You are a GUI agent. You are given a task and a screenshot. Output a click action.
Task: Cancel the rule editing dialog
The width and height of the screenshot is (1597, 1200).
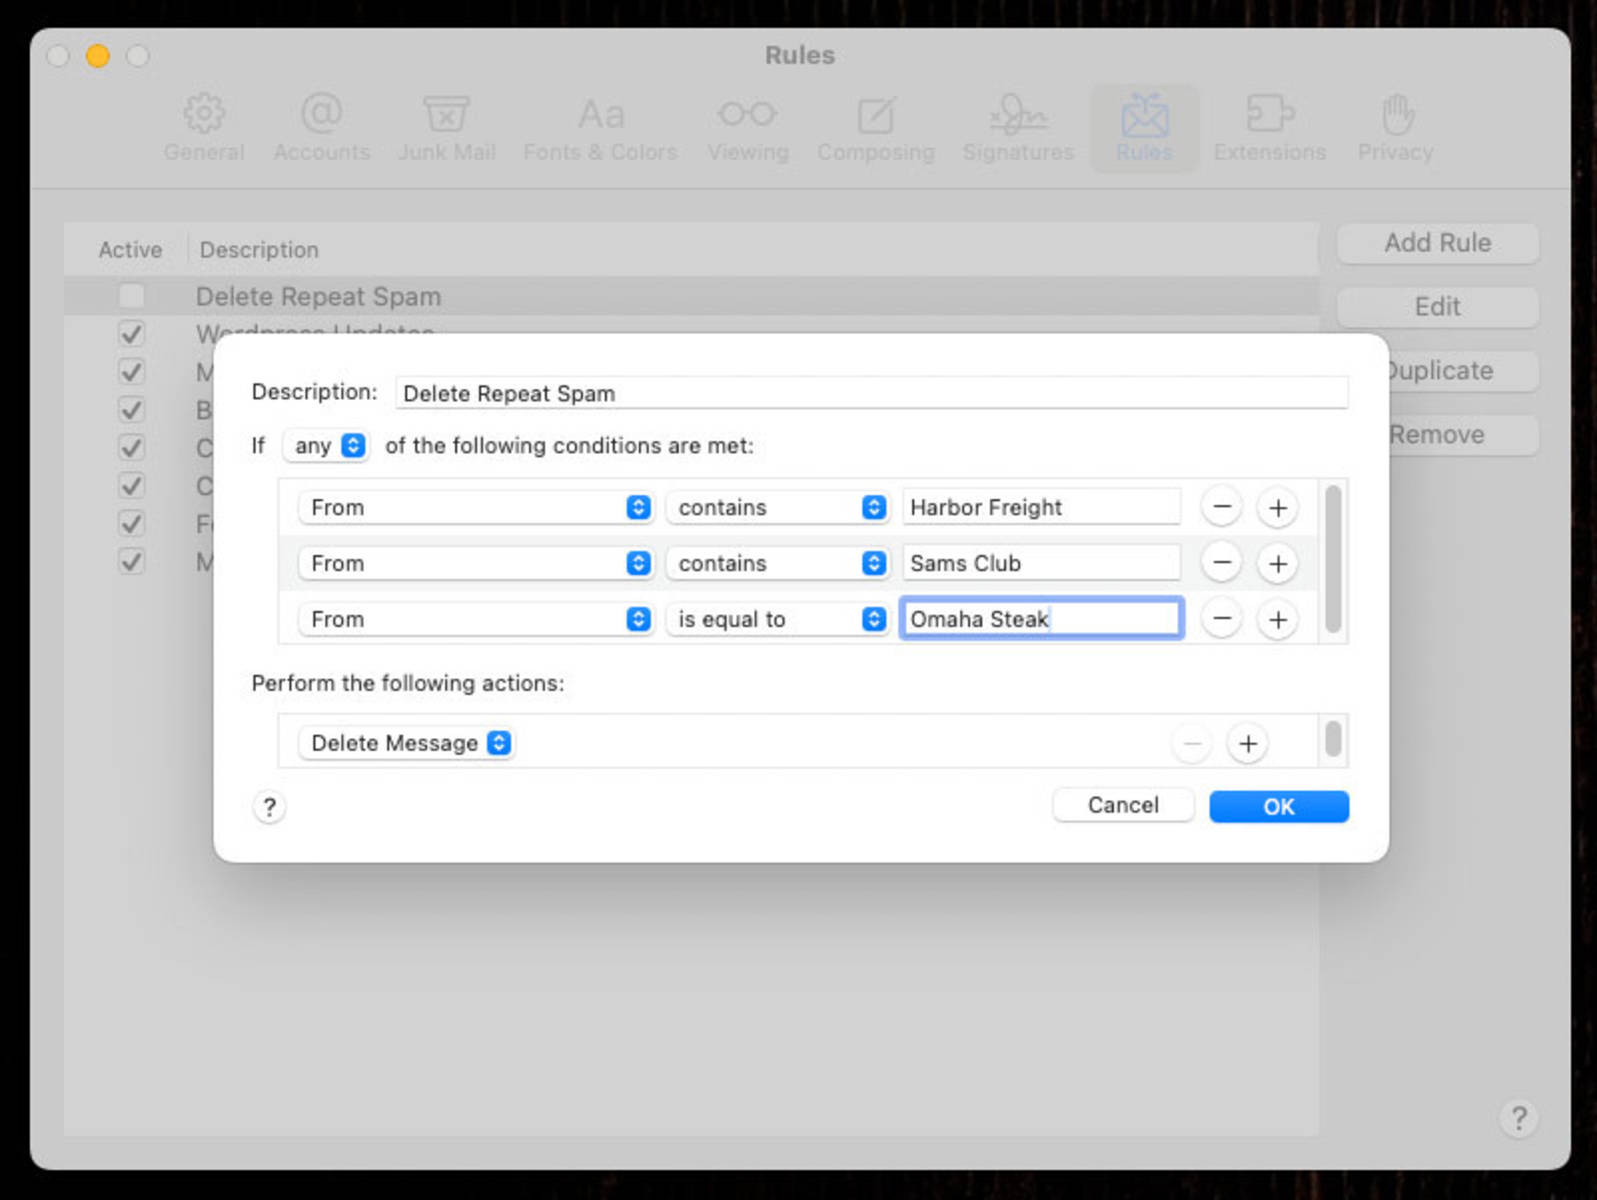click(1123, 805)
